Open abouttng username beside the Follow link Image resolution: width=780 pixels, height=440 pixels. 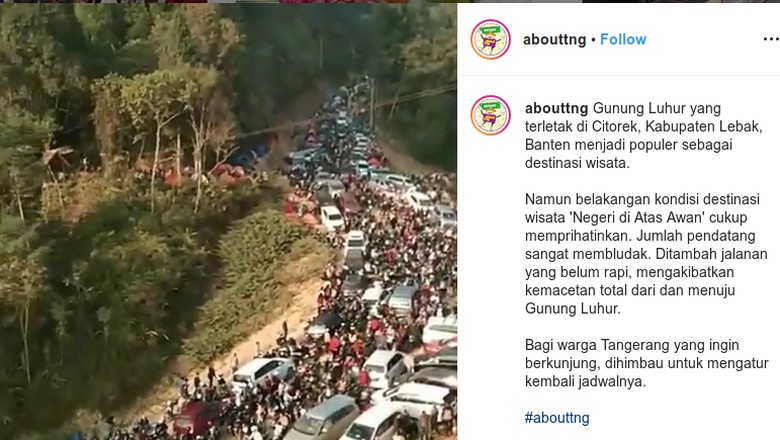point(554,39)
